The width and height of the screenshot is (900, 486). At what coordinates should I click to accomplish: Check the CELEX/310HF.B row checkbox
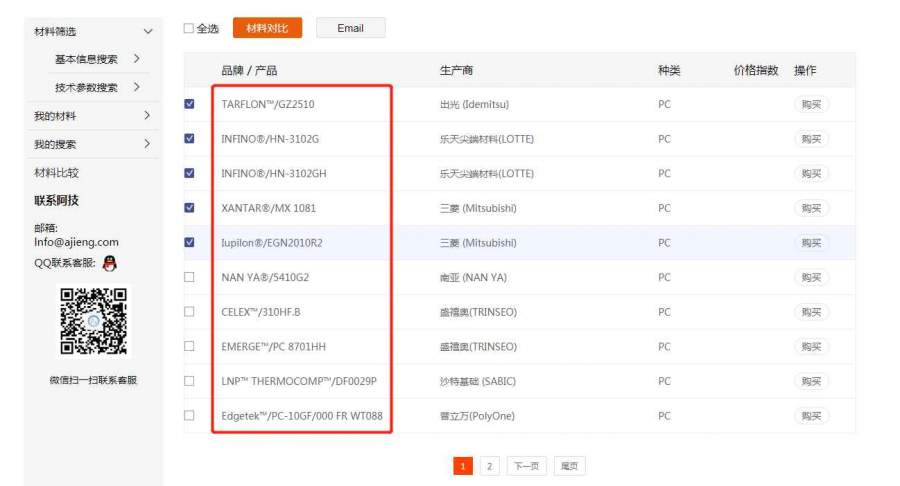[x=189, y=312]
